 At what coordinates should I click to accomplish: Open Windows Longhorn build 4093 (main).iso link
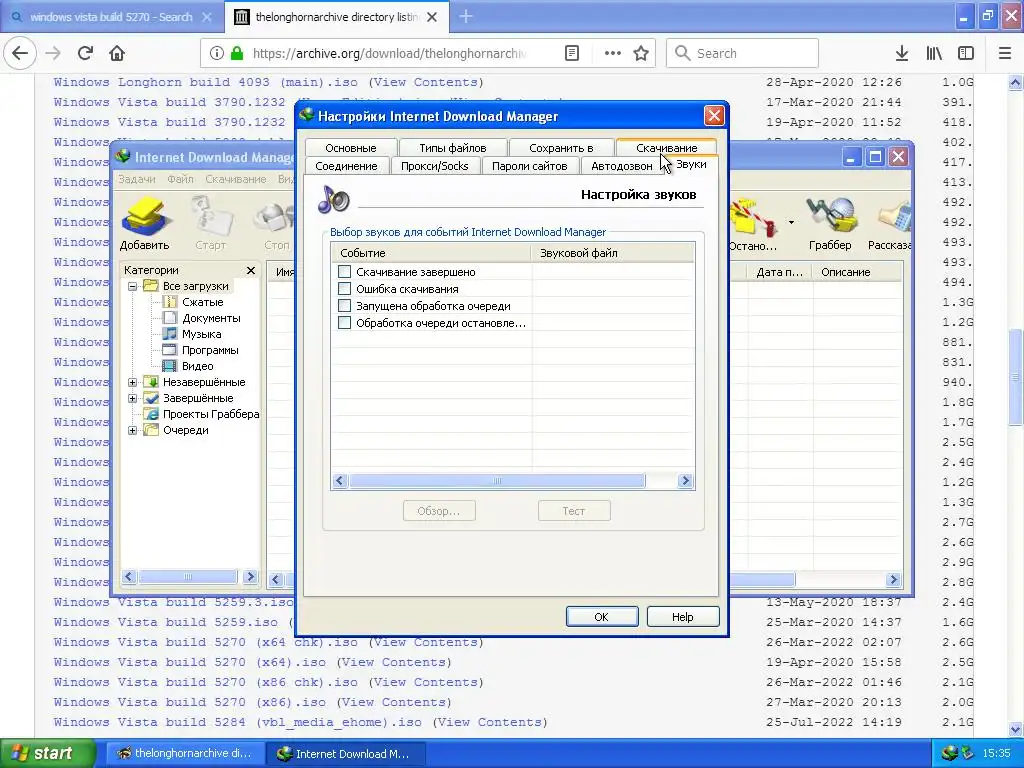point(206,82)
